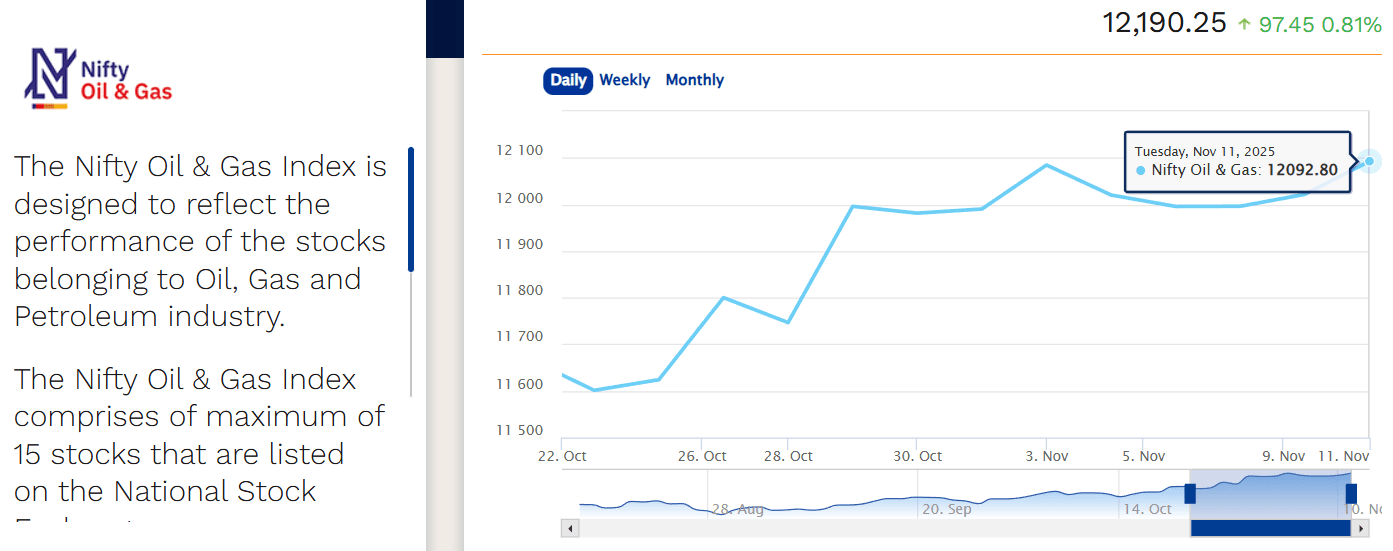1393x551 pixels.
Task: Click the 30. Oct x-axis label
Action: click(917, 456)
